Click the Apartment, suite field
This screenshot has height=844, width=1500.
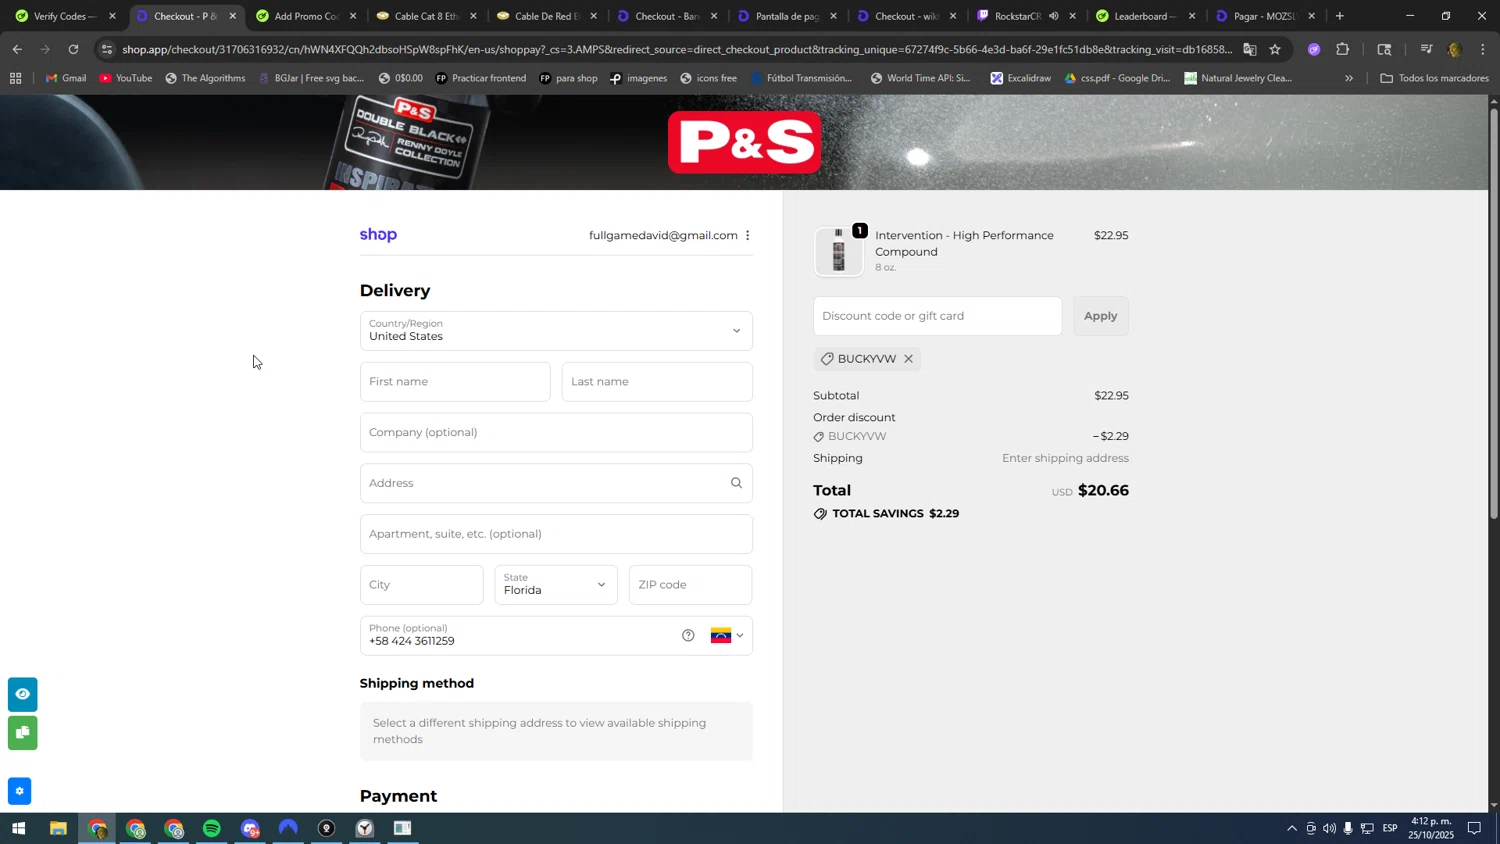556,534
